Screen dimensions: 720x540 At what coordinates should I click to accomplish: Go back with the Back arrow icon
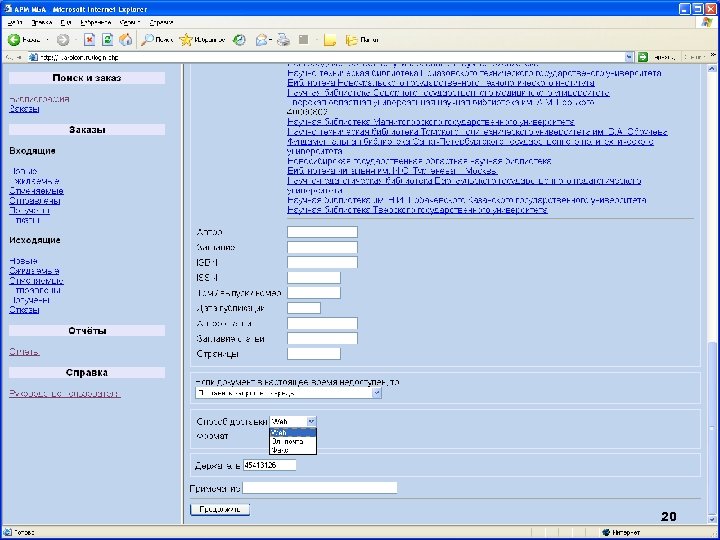(x=14, y=40)
